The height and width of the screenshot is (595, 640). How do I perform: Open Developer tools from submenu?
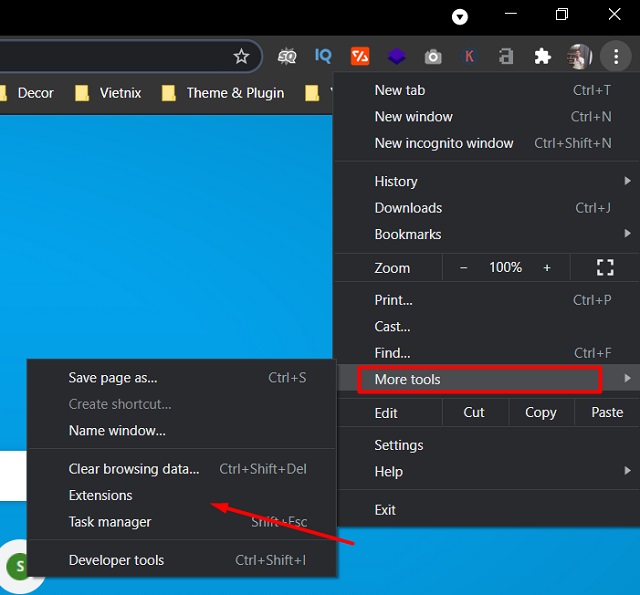click(x=182, y=560)
